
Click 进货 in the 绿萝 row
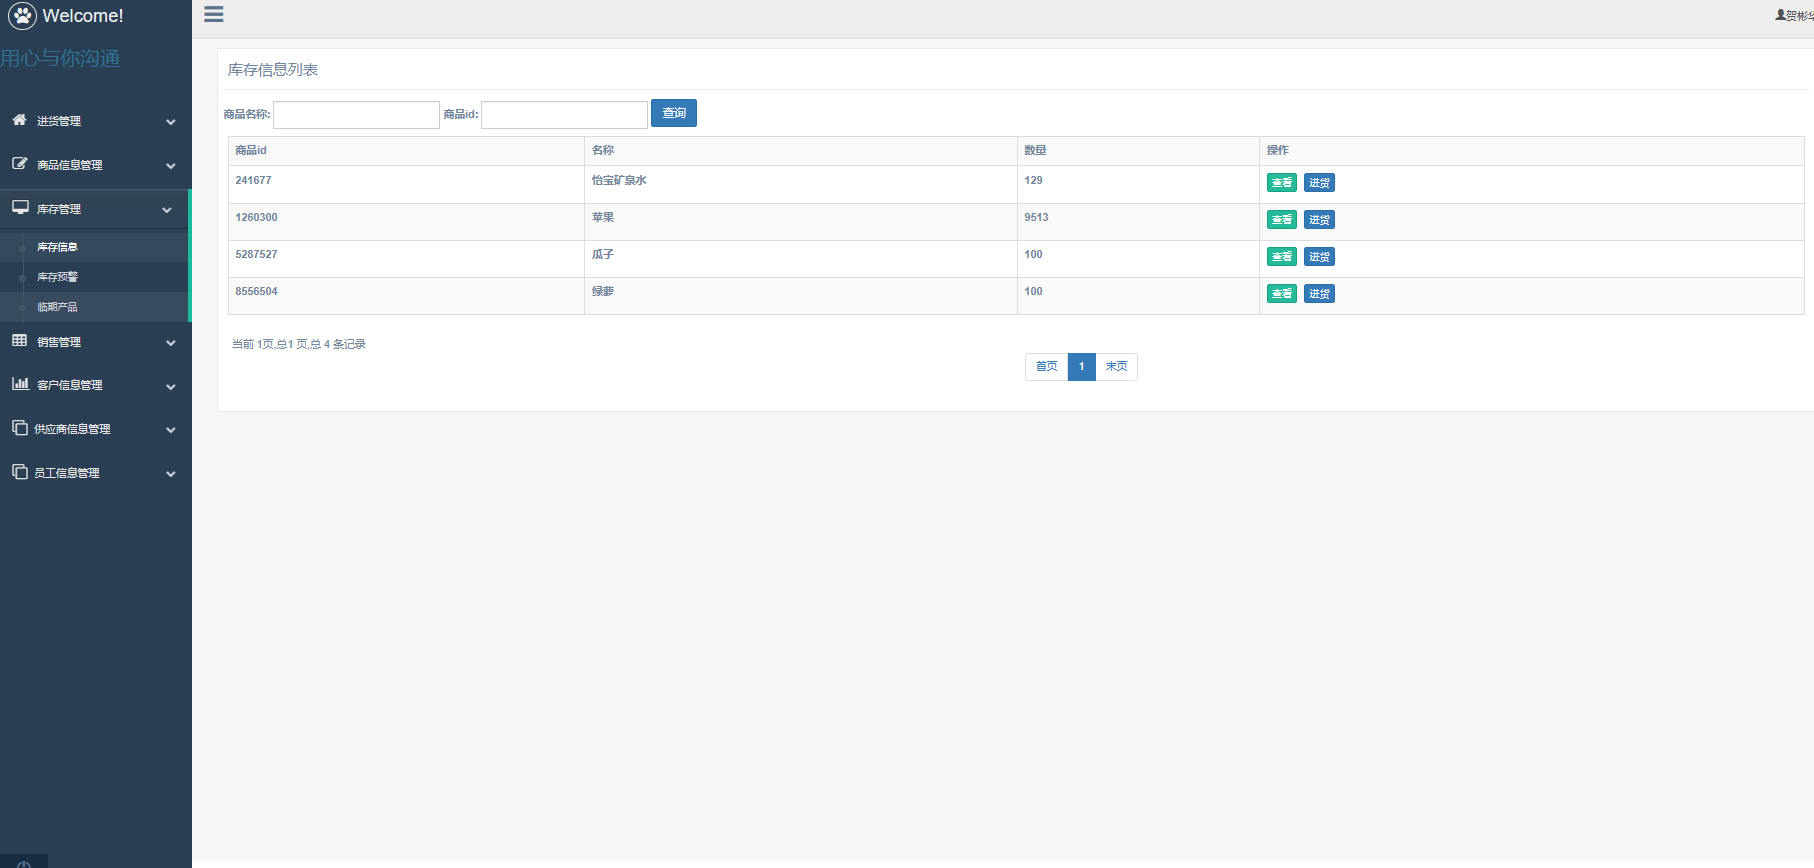tap(1319, 294)
